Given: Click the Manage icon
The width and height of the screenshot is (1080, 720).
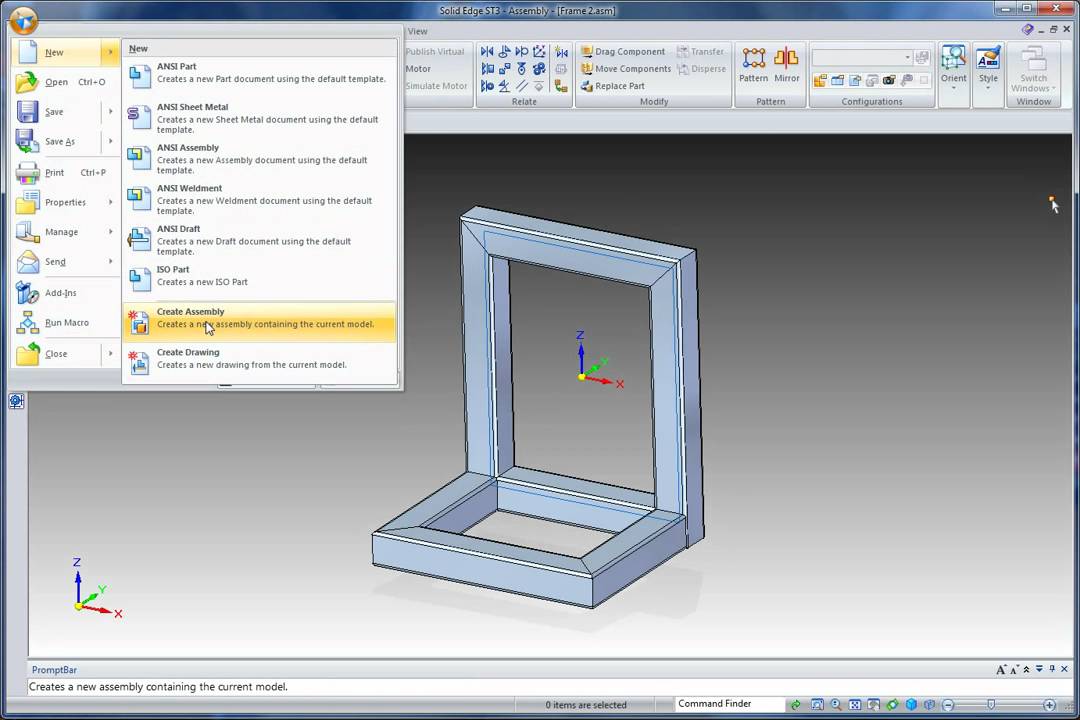Looking at the screenshot, I should 28,232.
